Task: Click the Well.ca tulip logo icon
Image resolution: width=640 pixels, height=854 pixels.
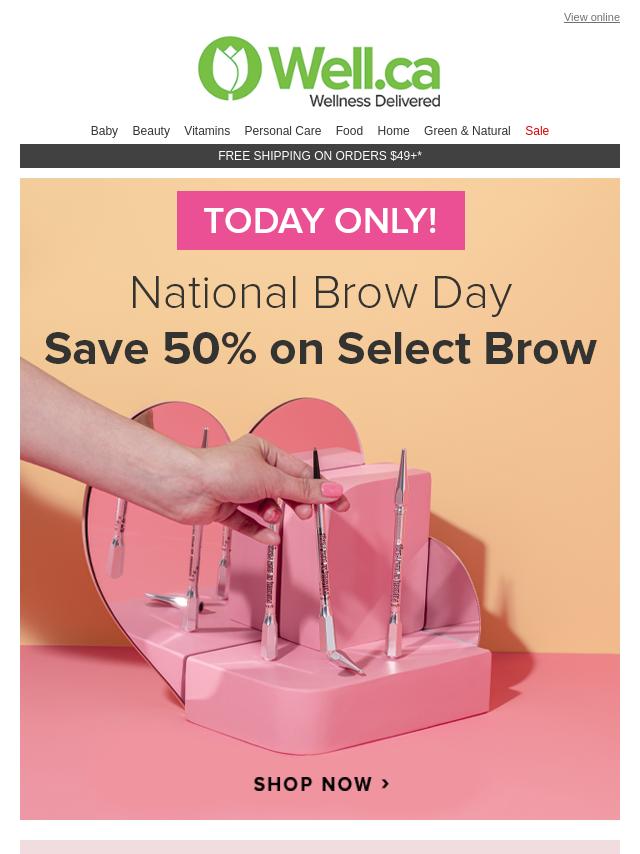Action: (229, 68)
